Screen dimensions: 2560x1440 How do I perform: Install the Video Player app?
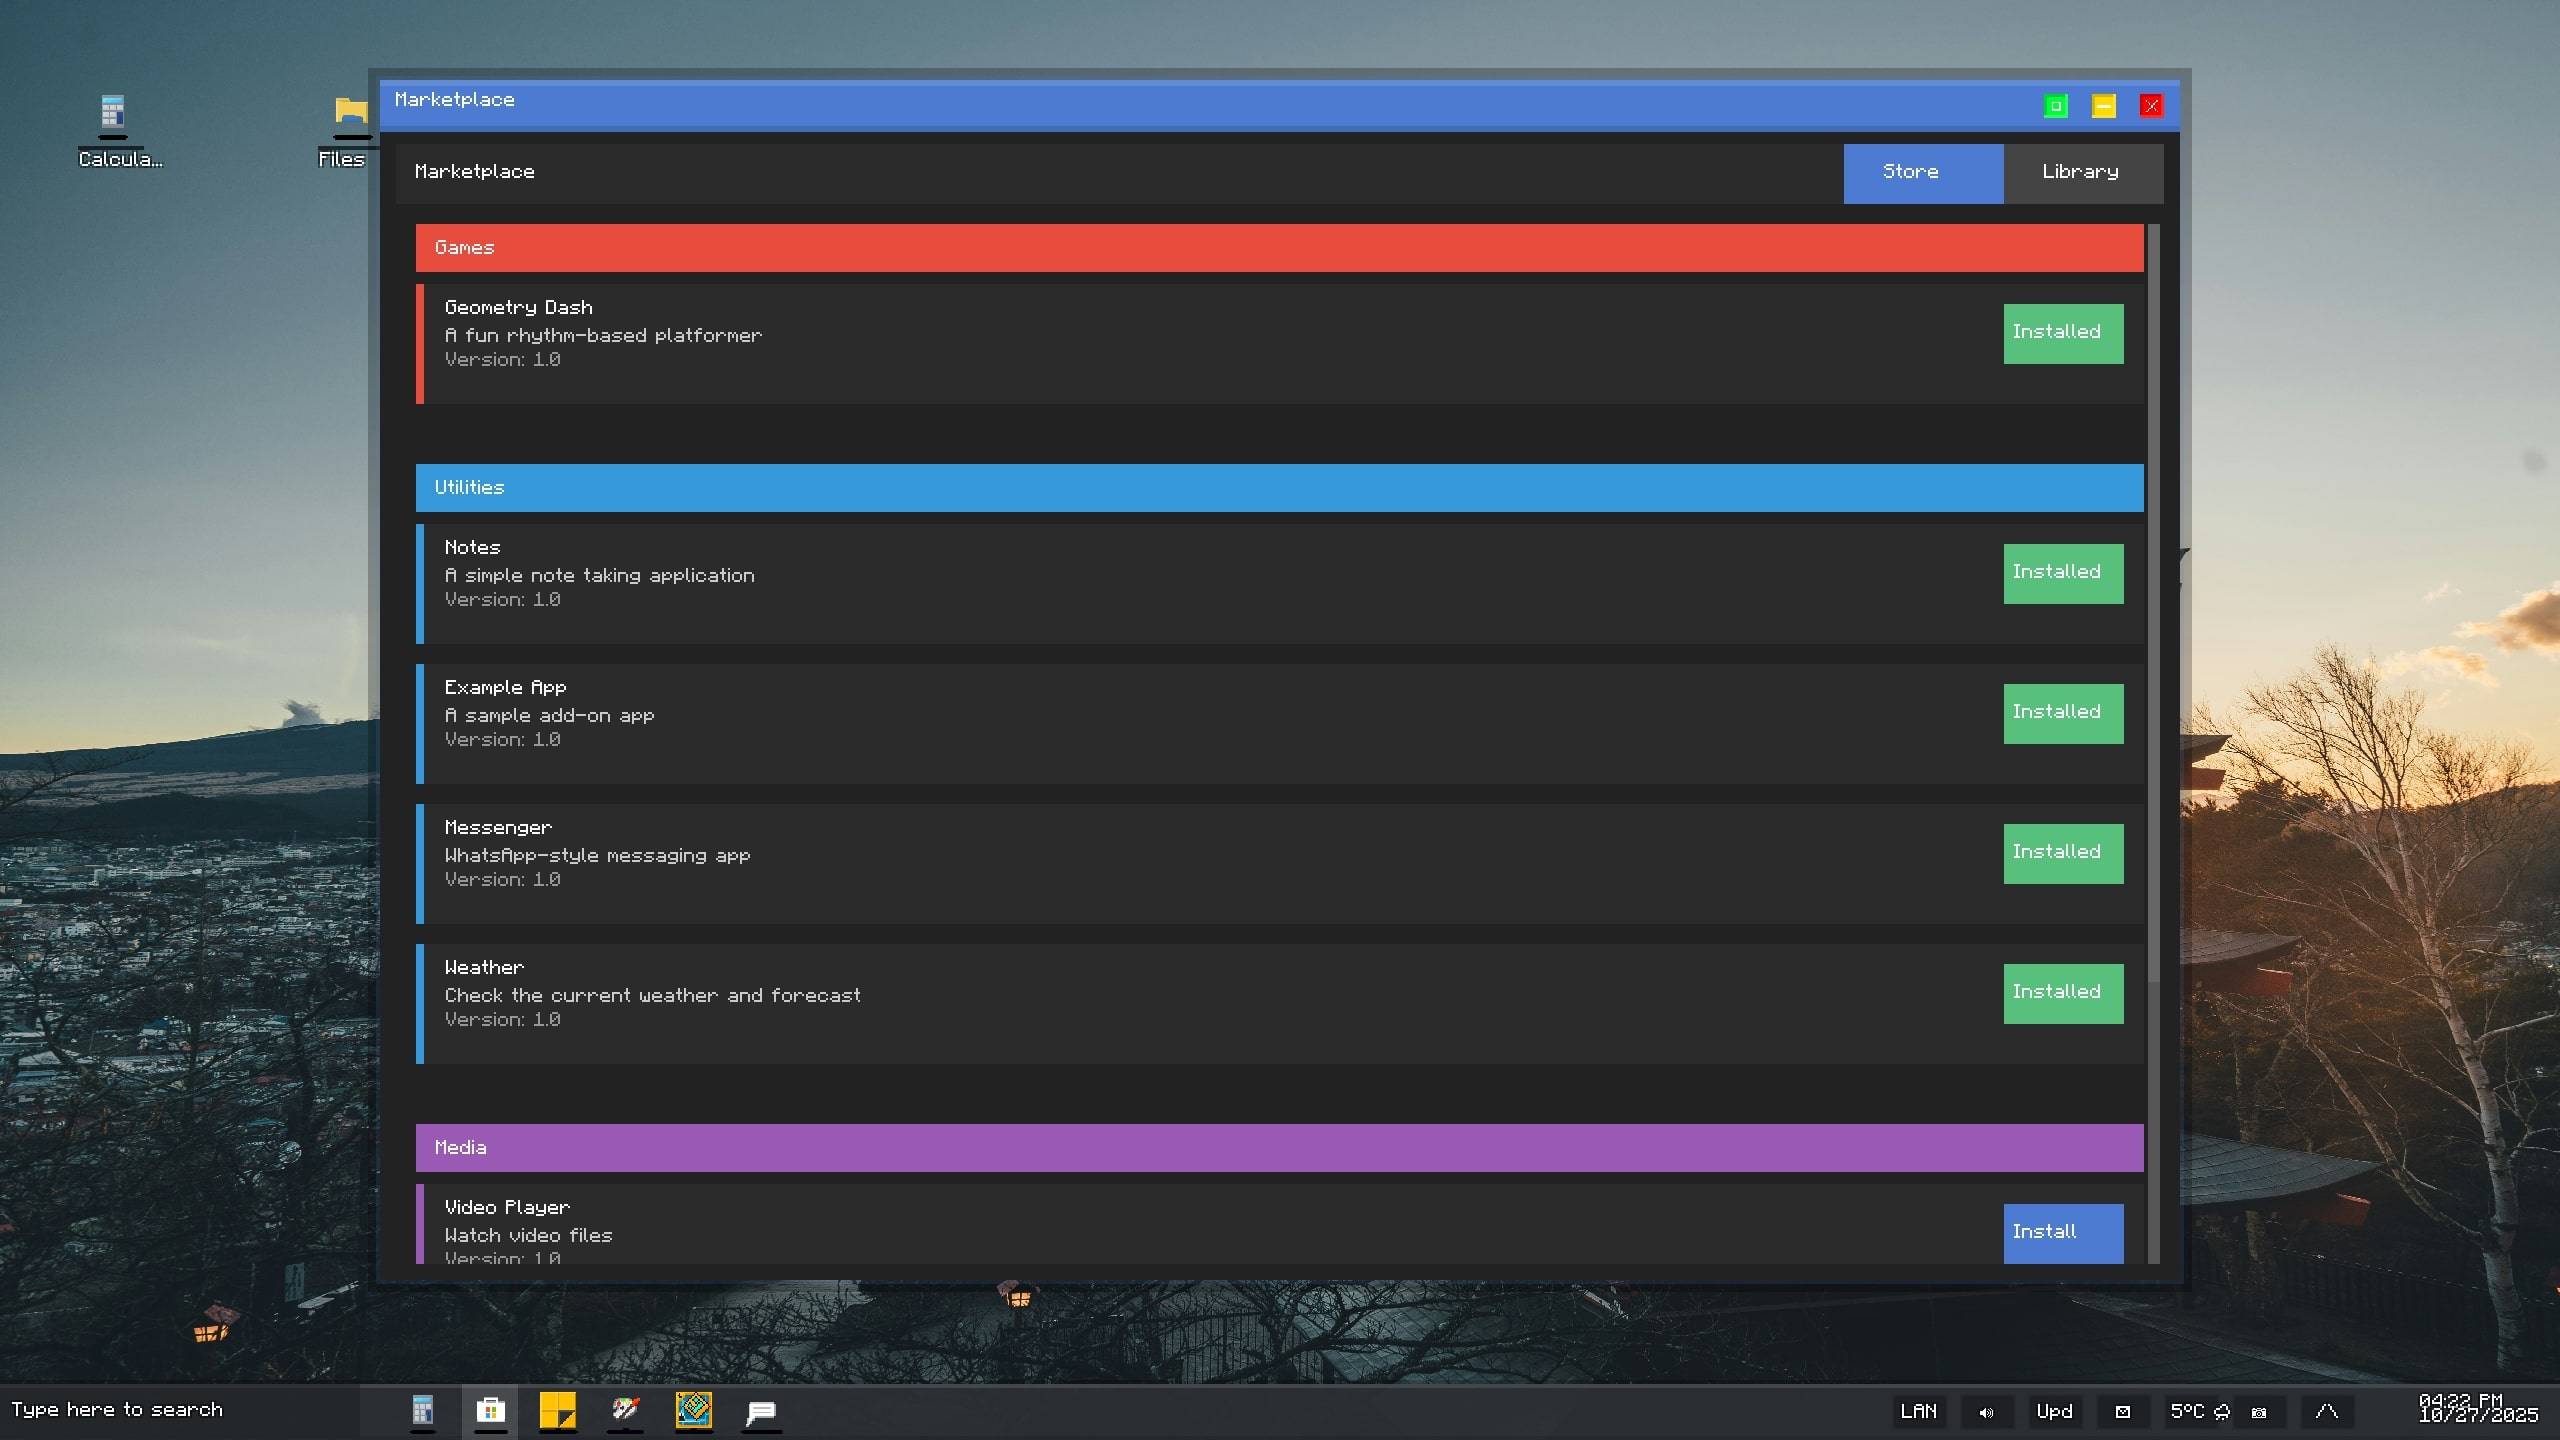click(x=2062, y=1232)
